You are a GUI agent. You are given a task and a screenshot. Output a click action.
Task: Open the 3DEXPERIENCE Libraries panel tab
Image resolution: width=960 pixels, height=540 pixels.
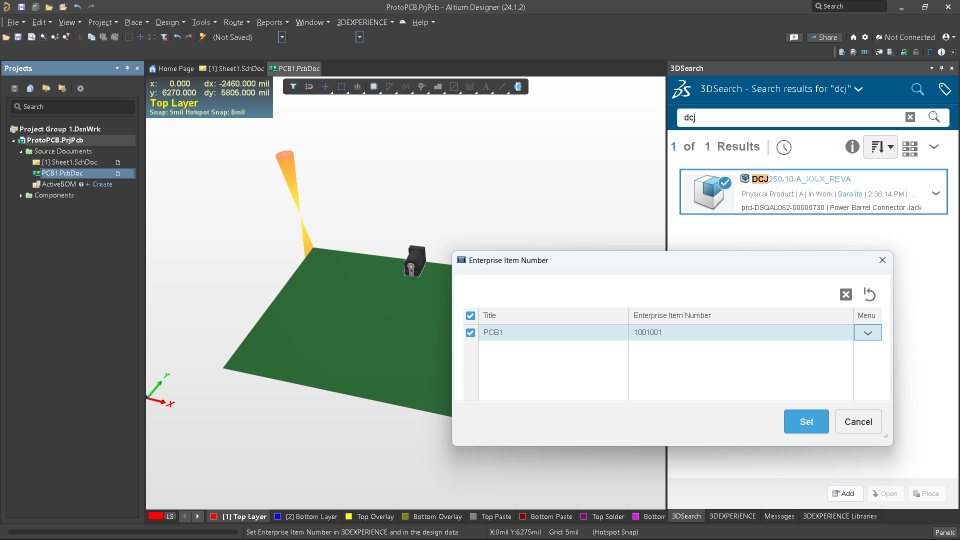point(839,516)
